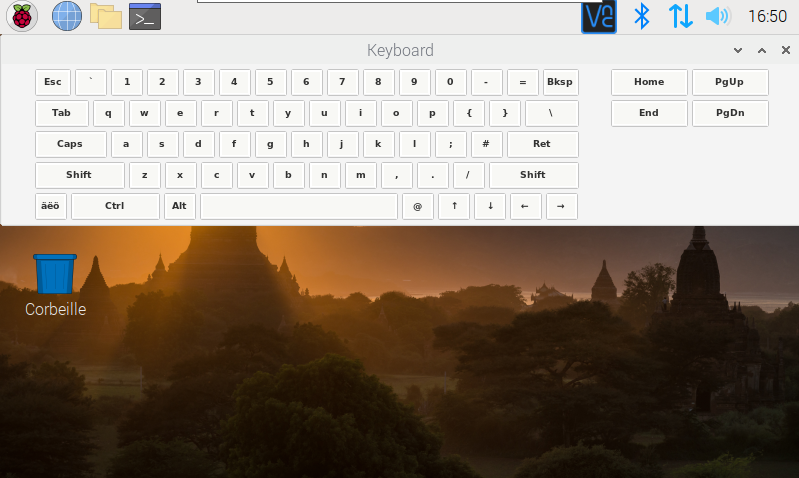
Task: Tap the space bar key
Action: tap(299, 206)
